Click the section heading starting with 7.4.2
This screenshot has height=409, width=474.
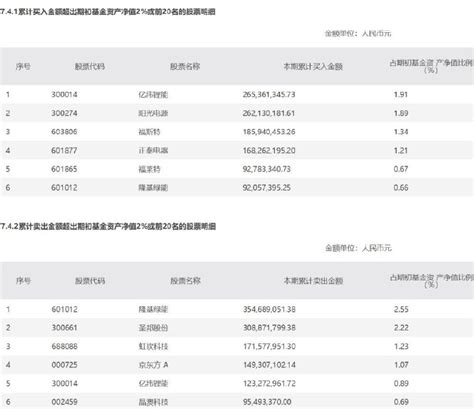pyautogui.click(x=108, y=226)
